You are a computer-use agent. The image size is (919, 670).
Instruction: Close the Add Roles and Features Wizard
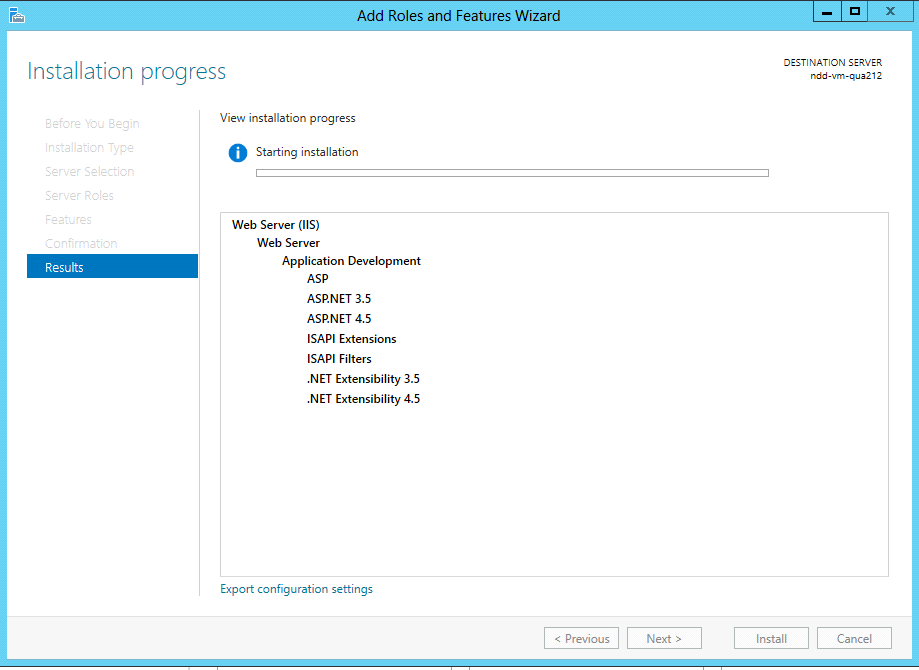[x=889, y=12]
